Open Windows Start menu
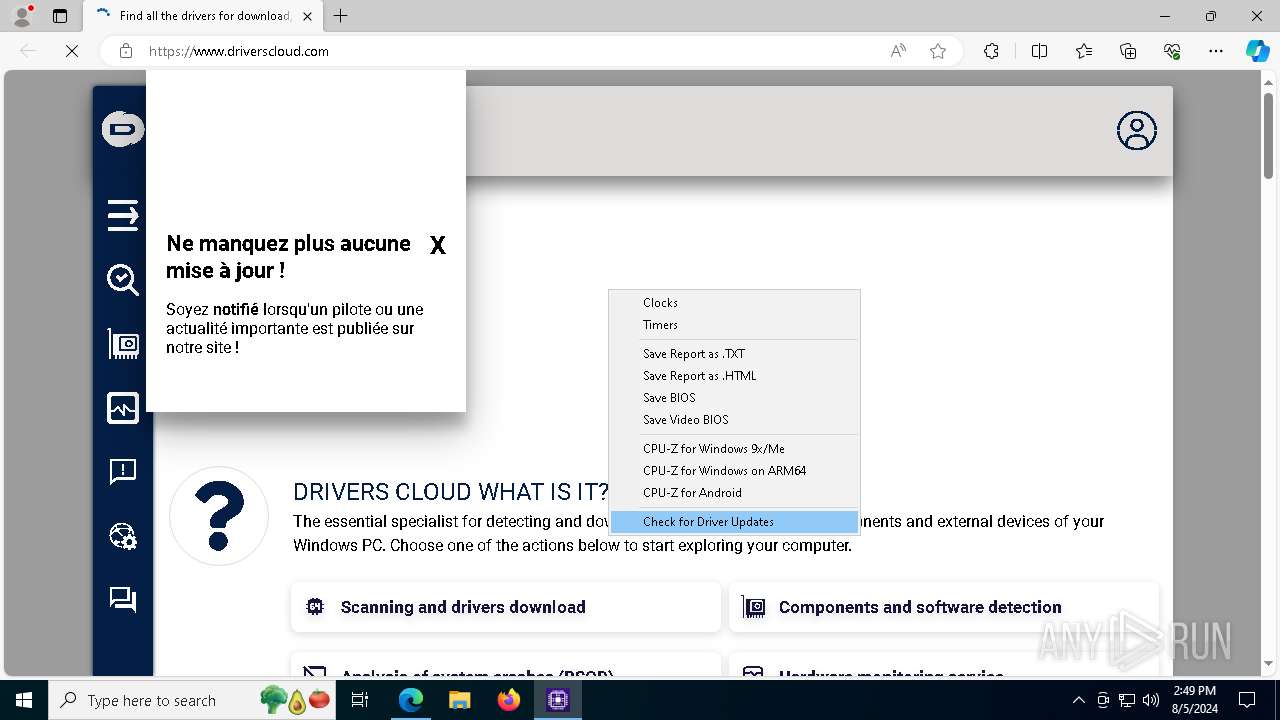 click(24, 700)
